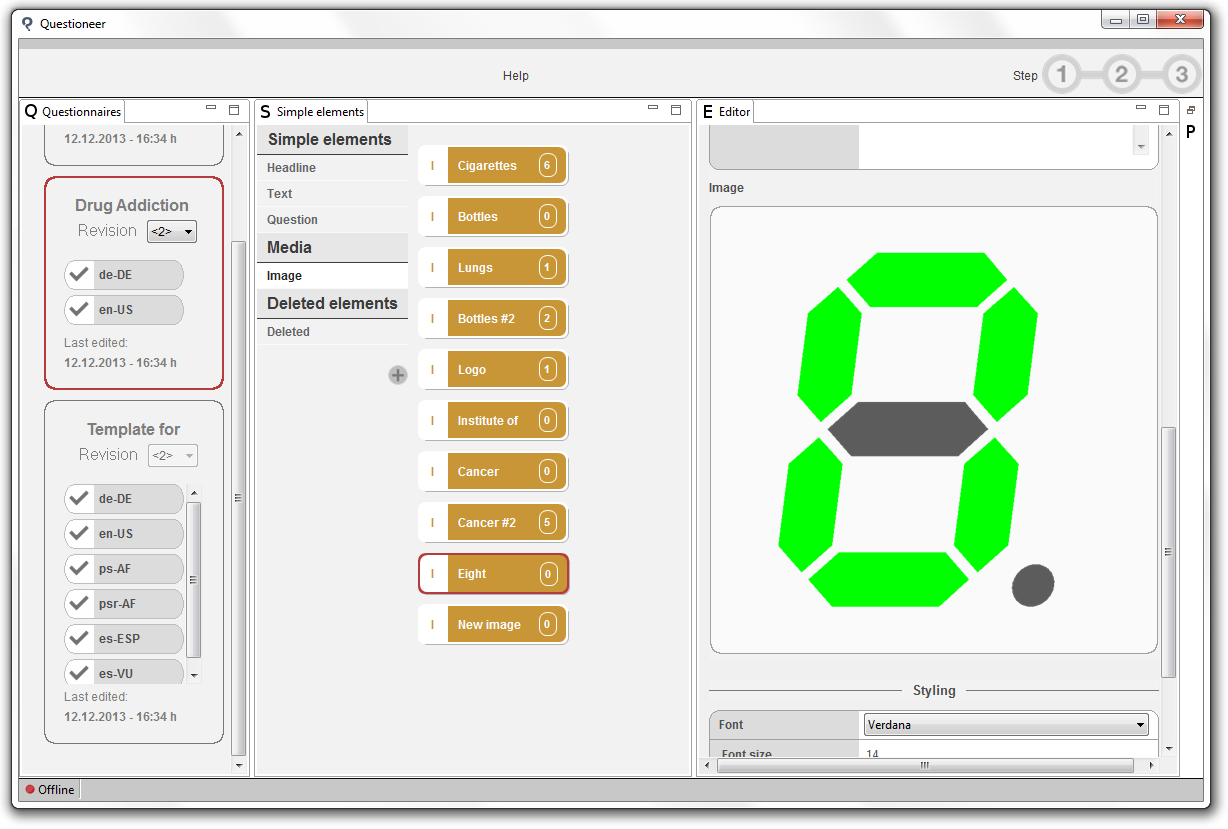Minimize the Editor panel
Screen dimensions: 1228x829
(x=1141, y=109)
